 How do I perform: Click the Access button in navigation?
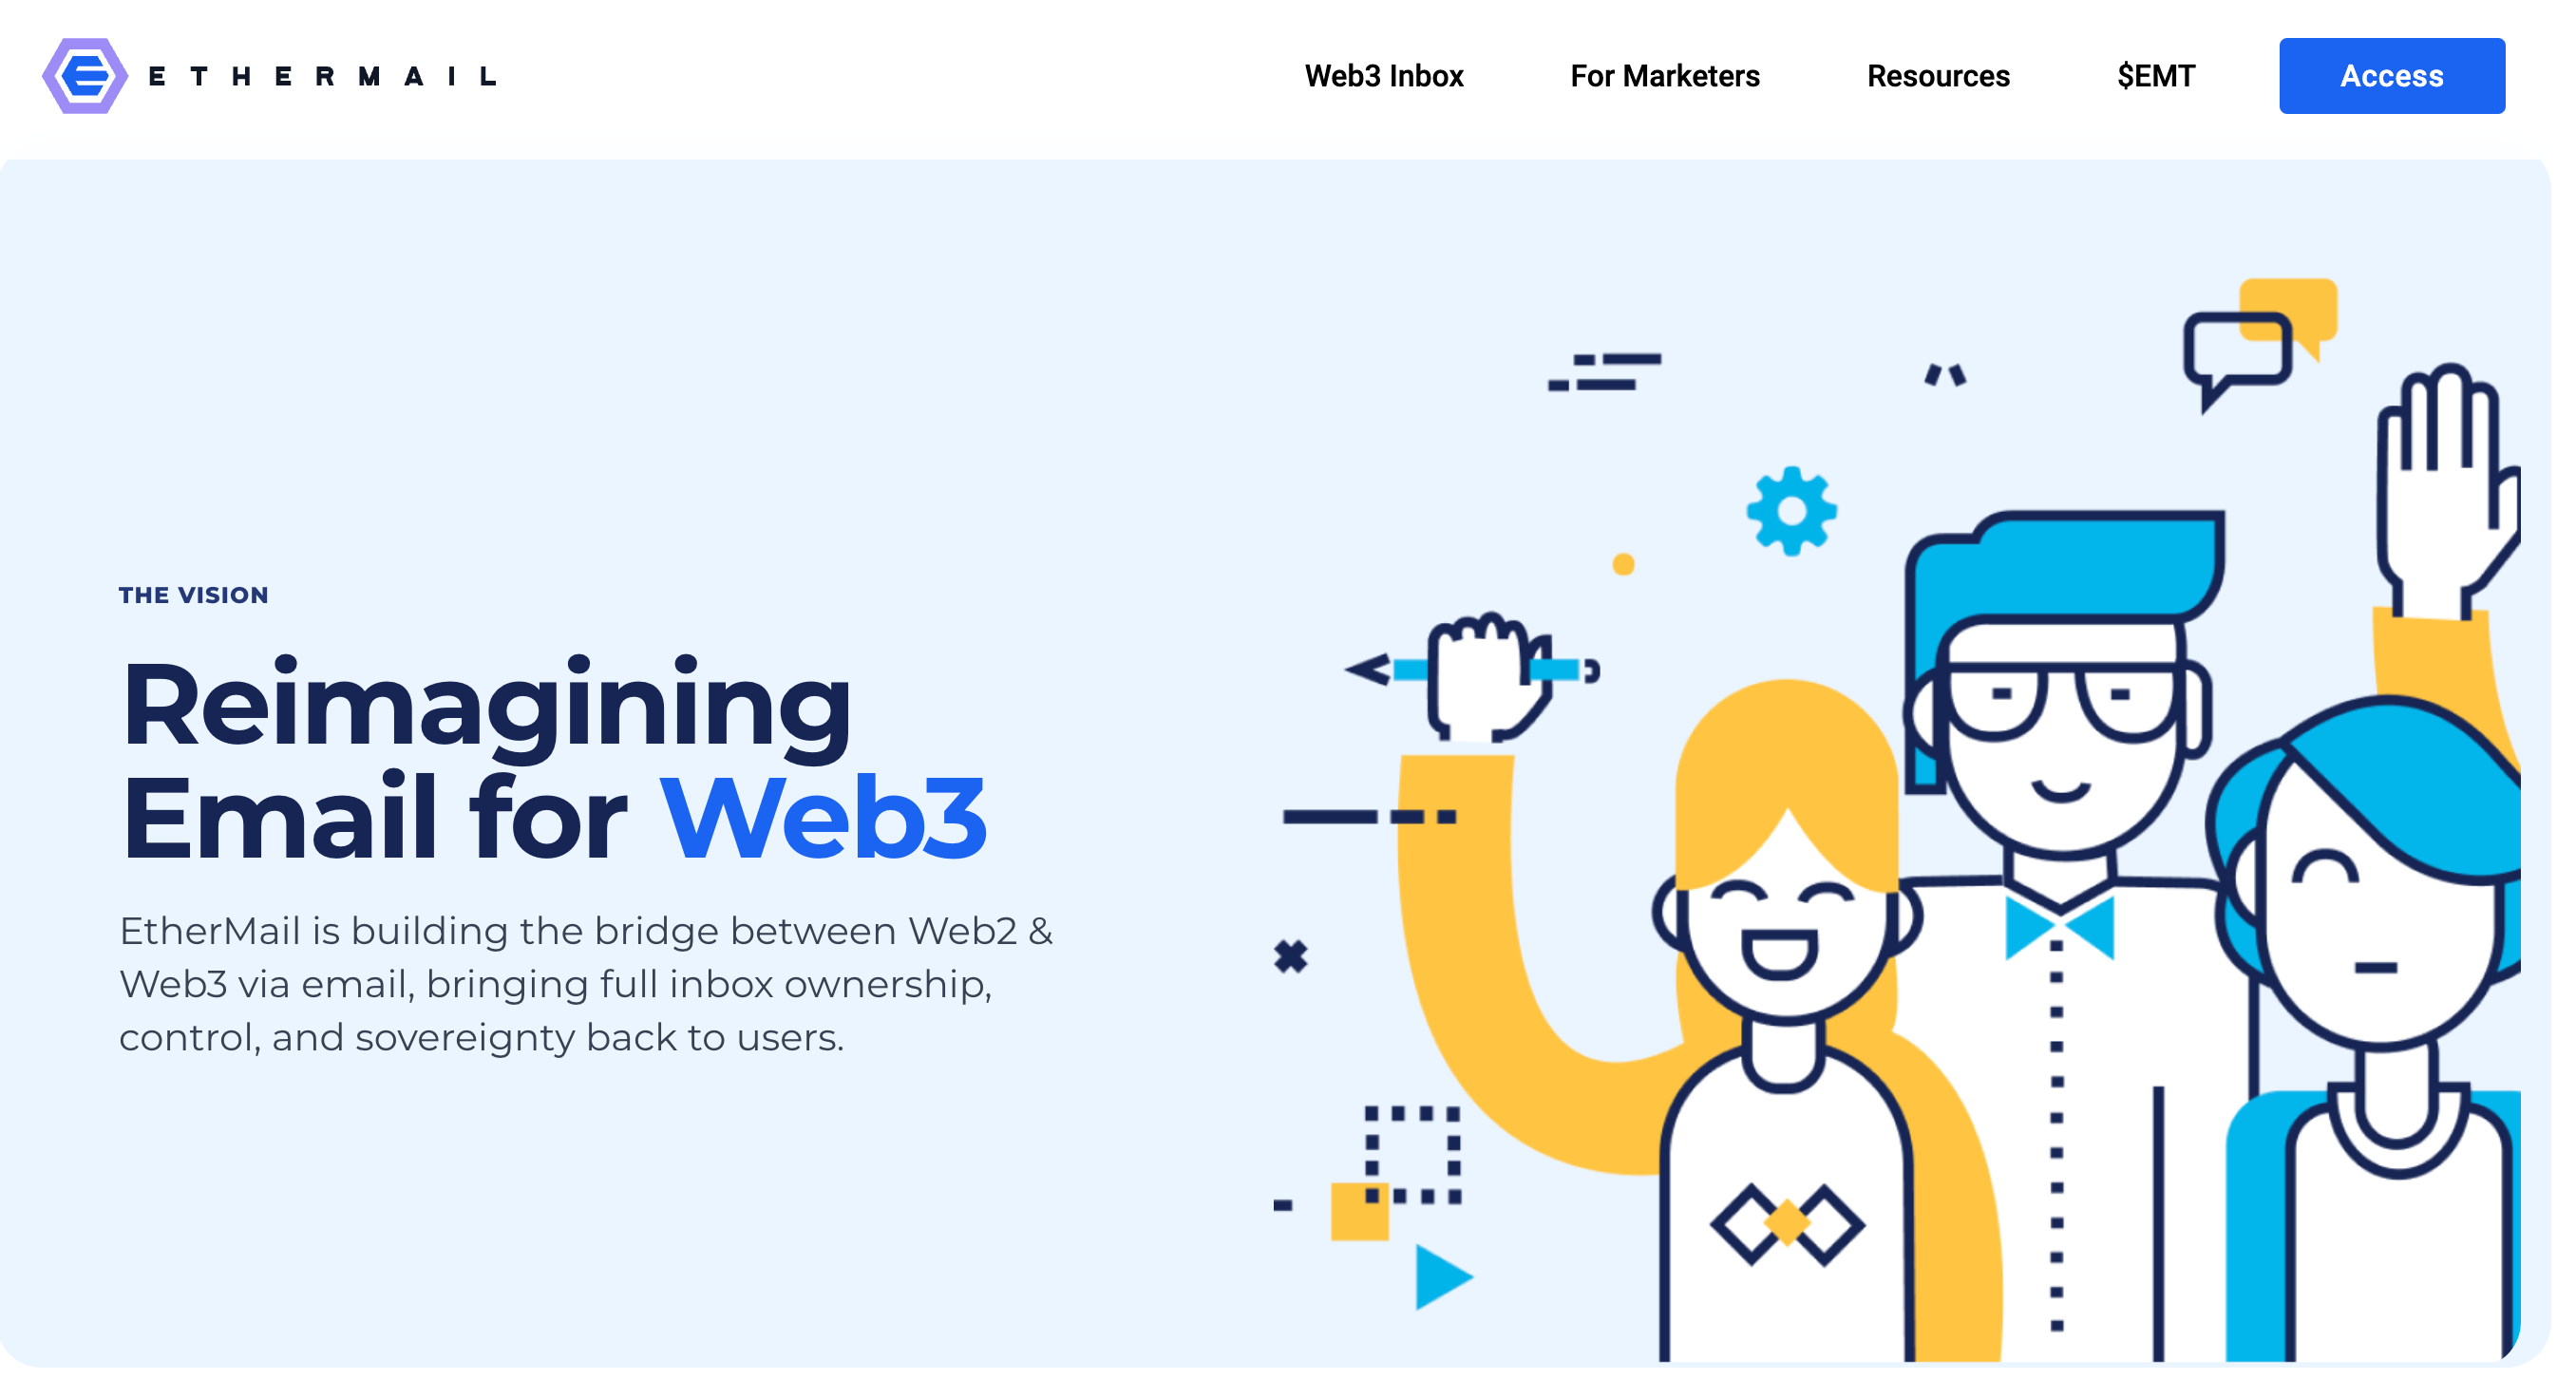point(2394,76)
